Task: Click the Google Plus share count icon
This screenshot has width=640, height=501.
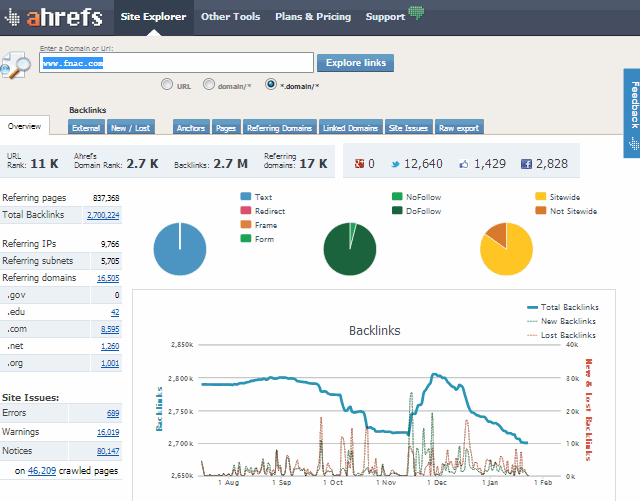Action: [359, 164]
